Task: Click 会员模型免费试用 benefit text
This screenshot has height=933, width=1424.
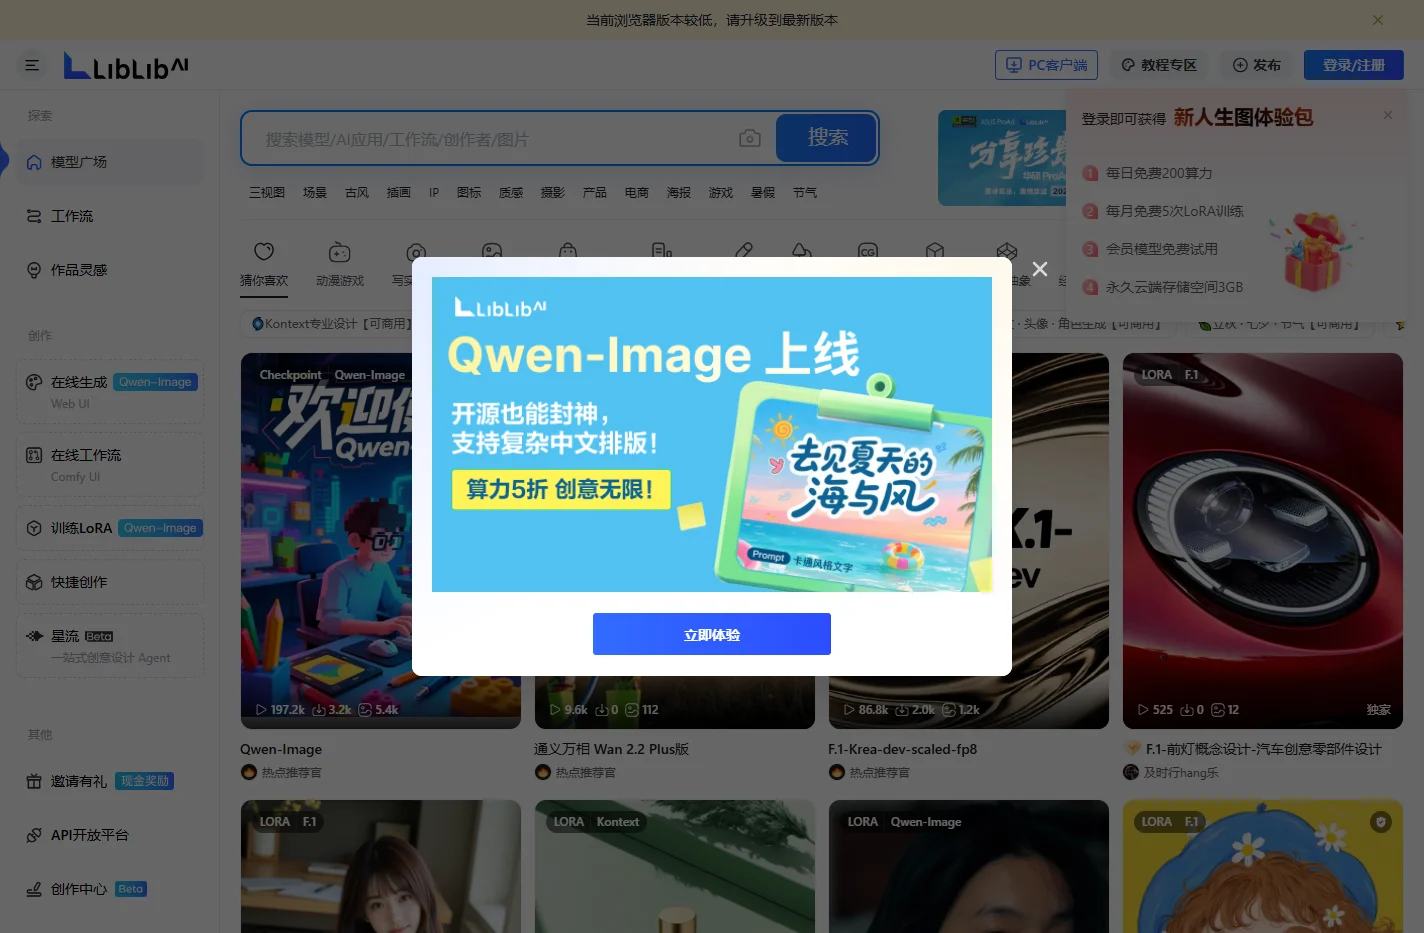Action: [1162, 249]
